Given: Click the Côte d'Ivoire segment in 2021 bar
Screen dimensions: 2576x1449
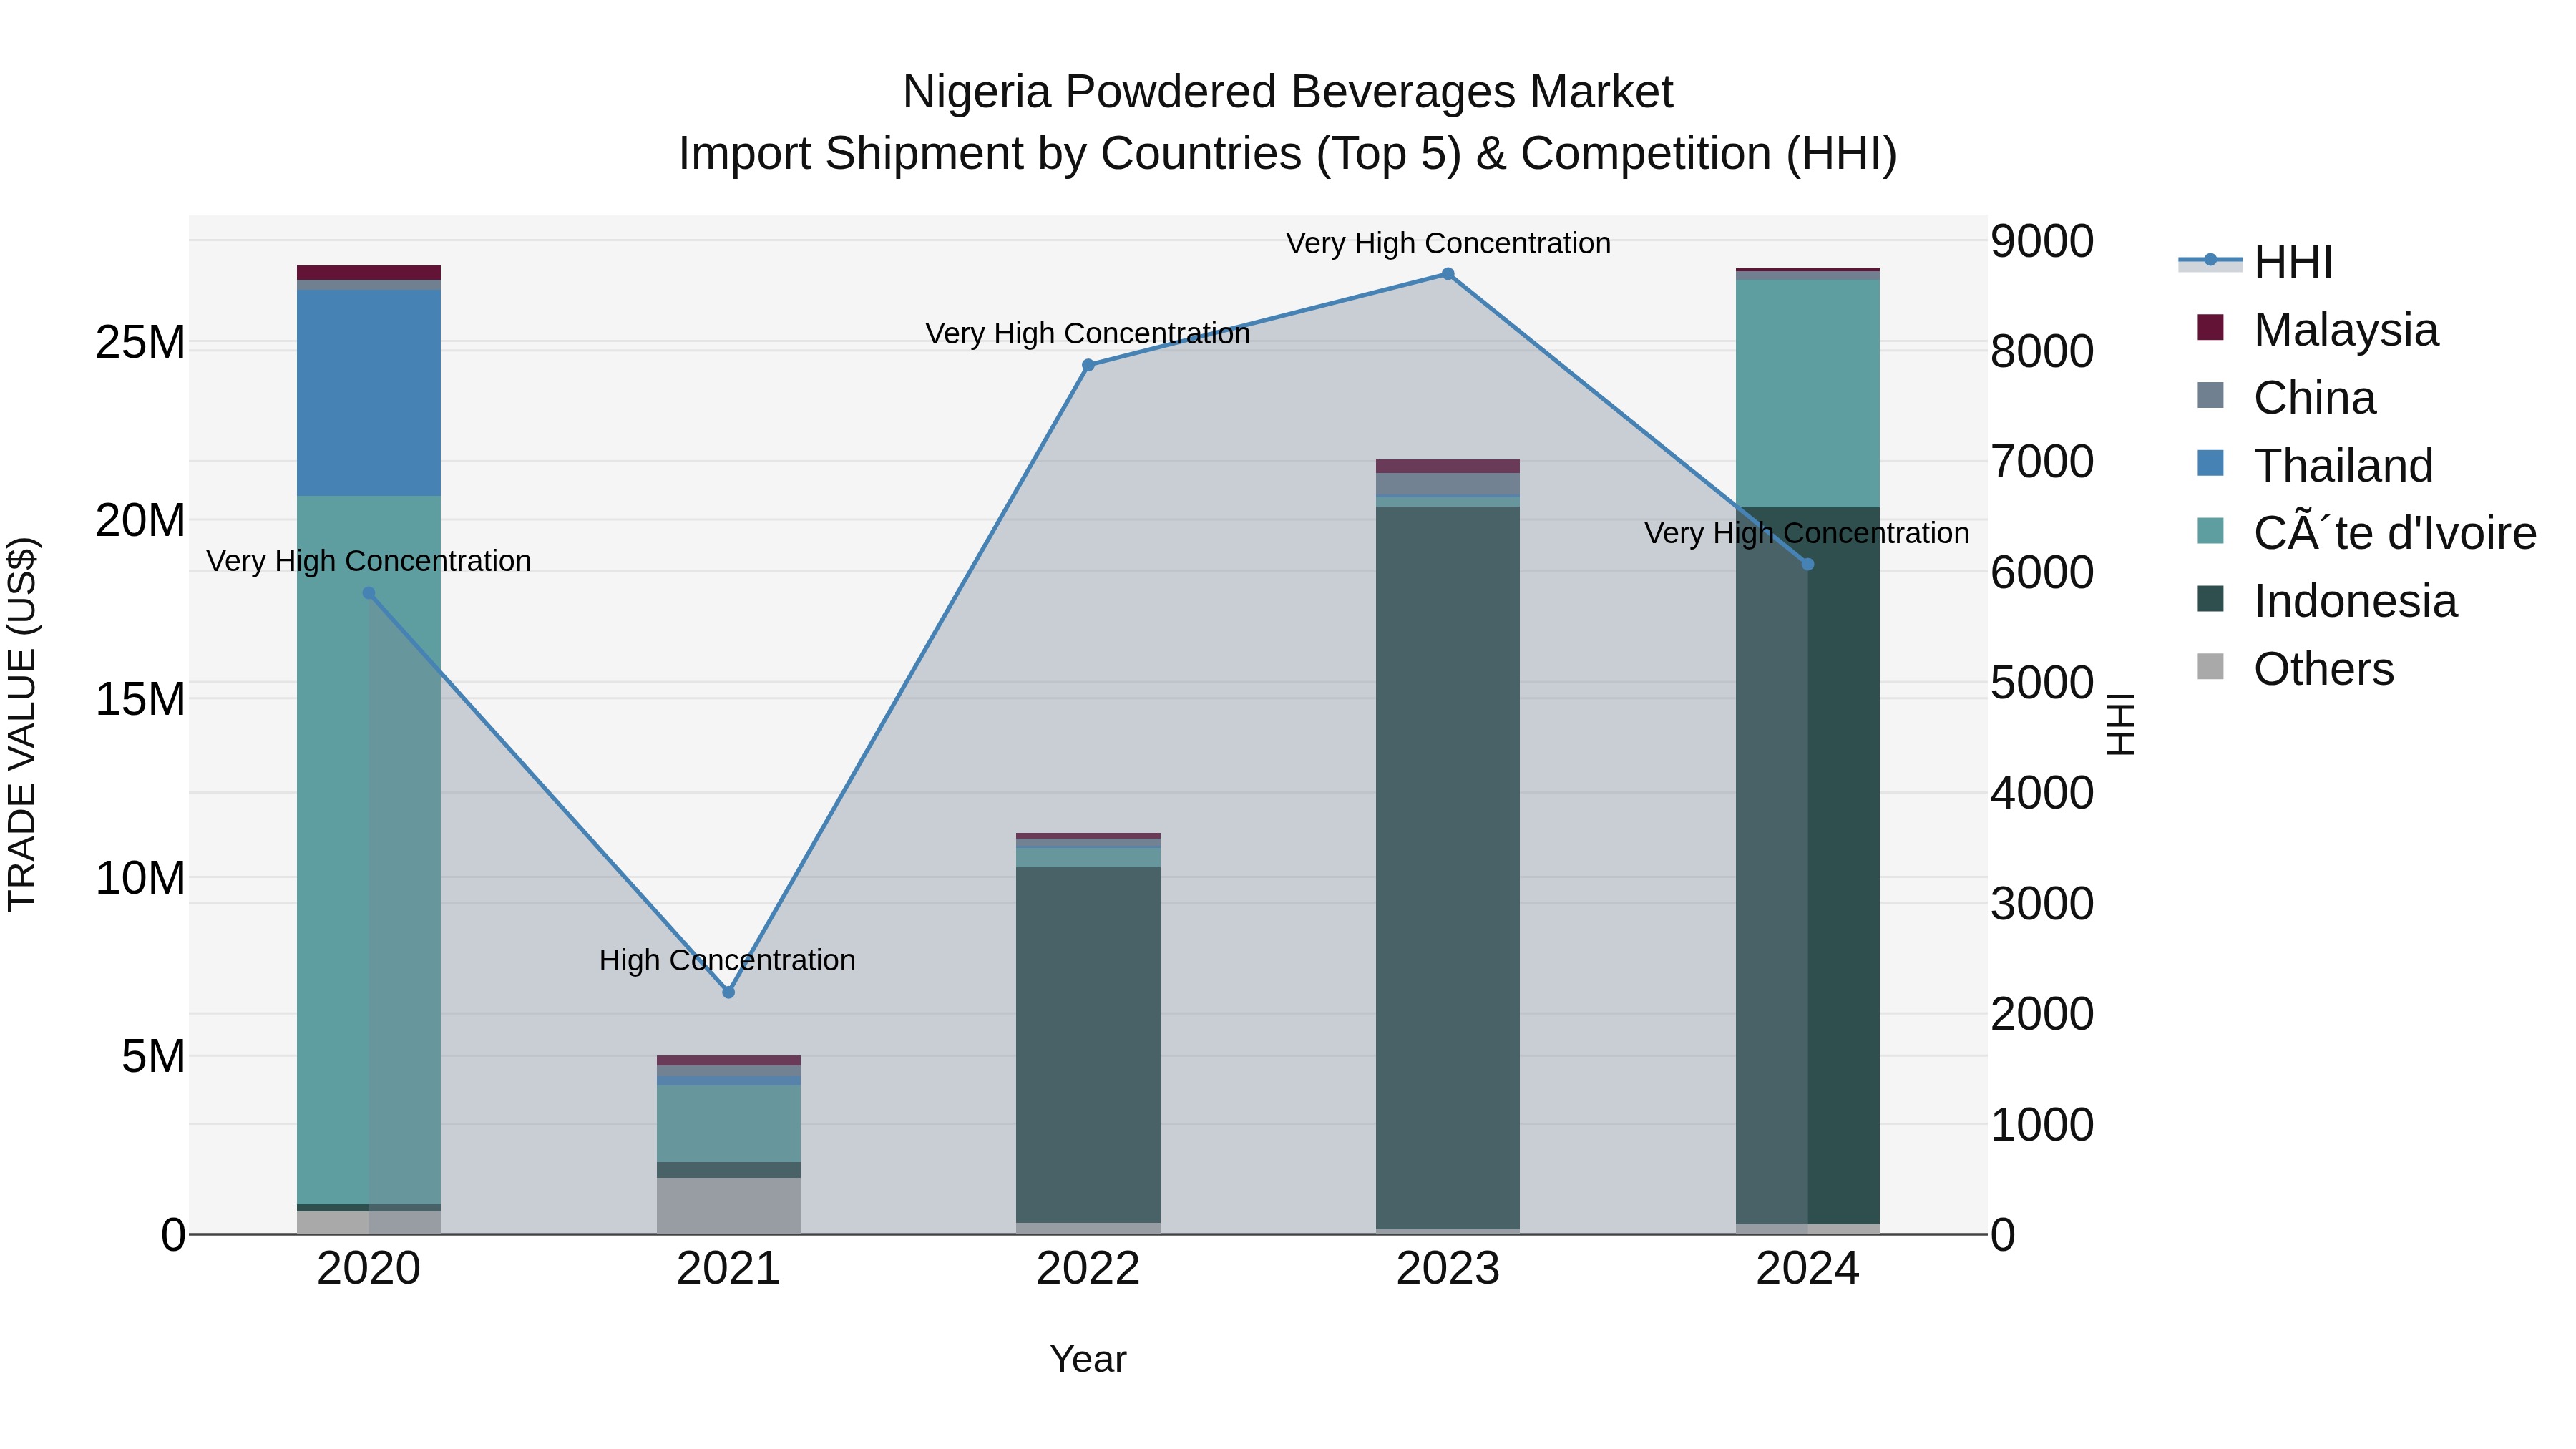Looking at the screenshot, I should (x=728, y=1124).
